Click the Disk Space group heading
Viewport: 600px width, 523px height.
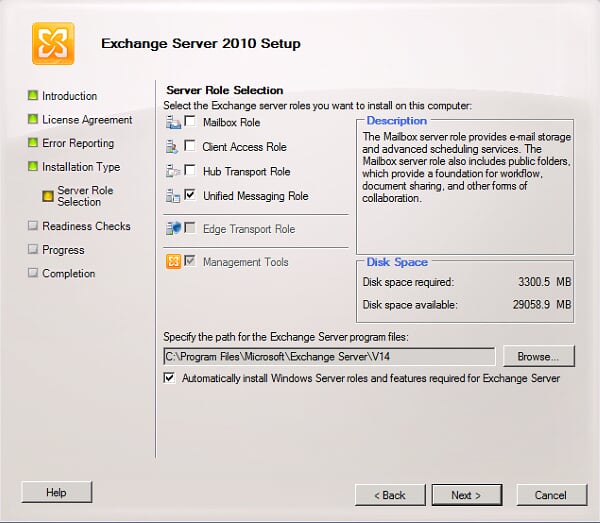coord(397,262)
